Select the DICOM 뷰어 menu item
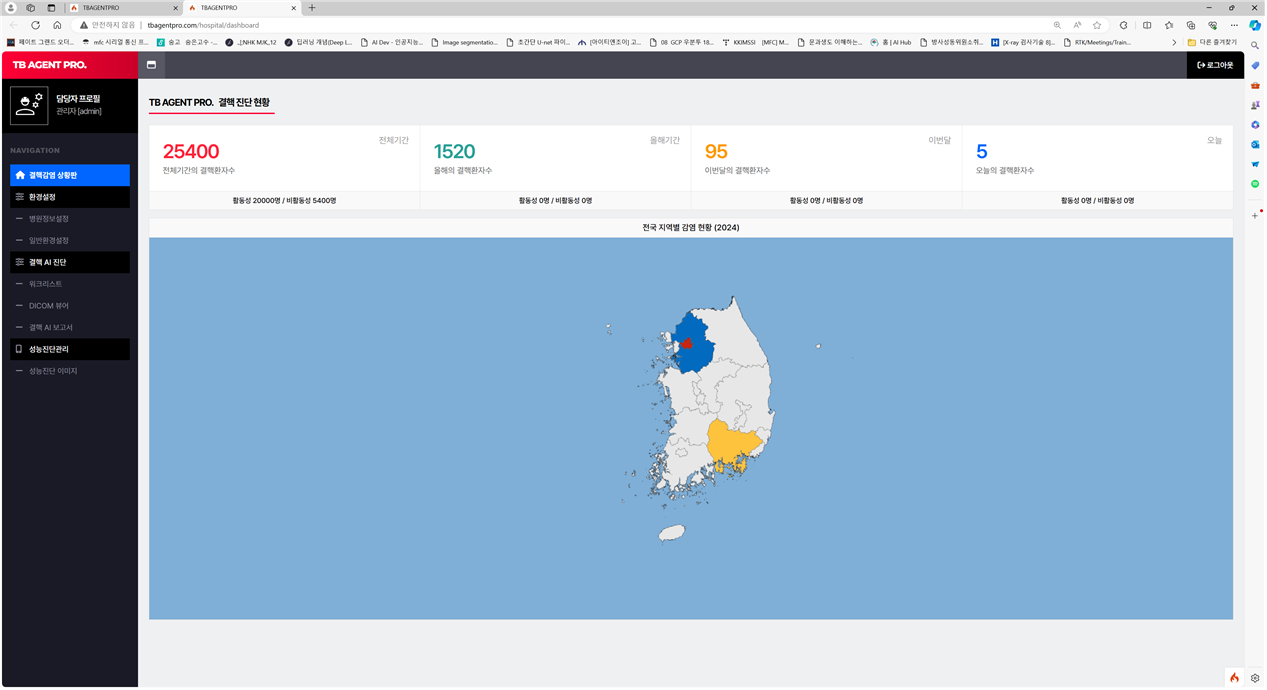Viewport: 1267px width, 690px height. 48,306
